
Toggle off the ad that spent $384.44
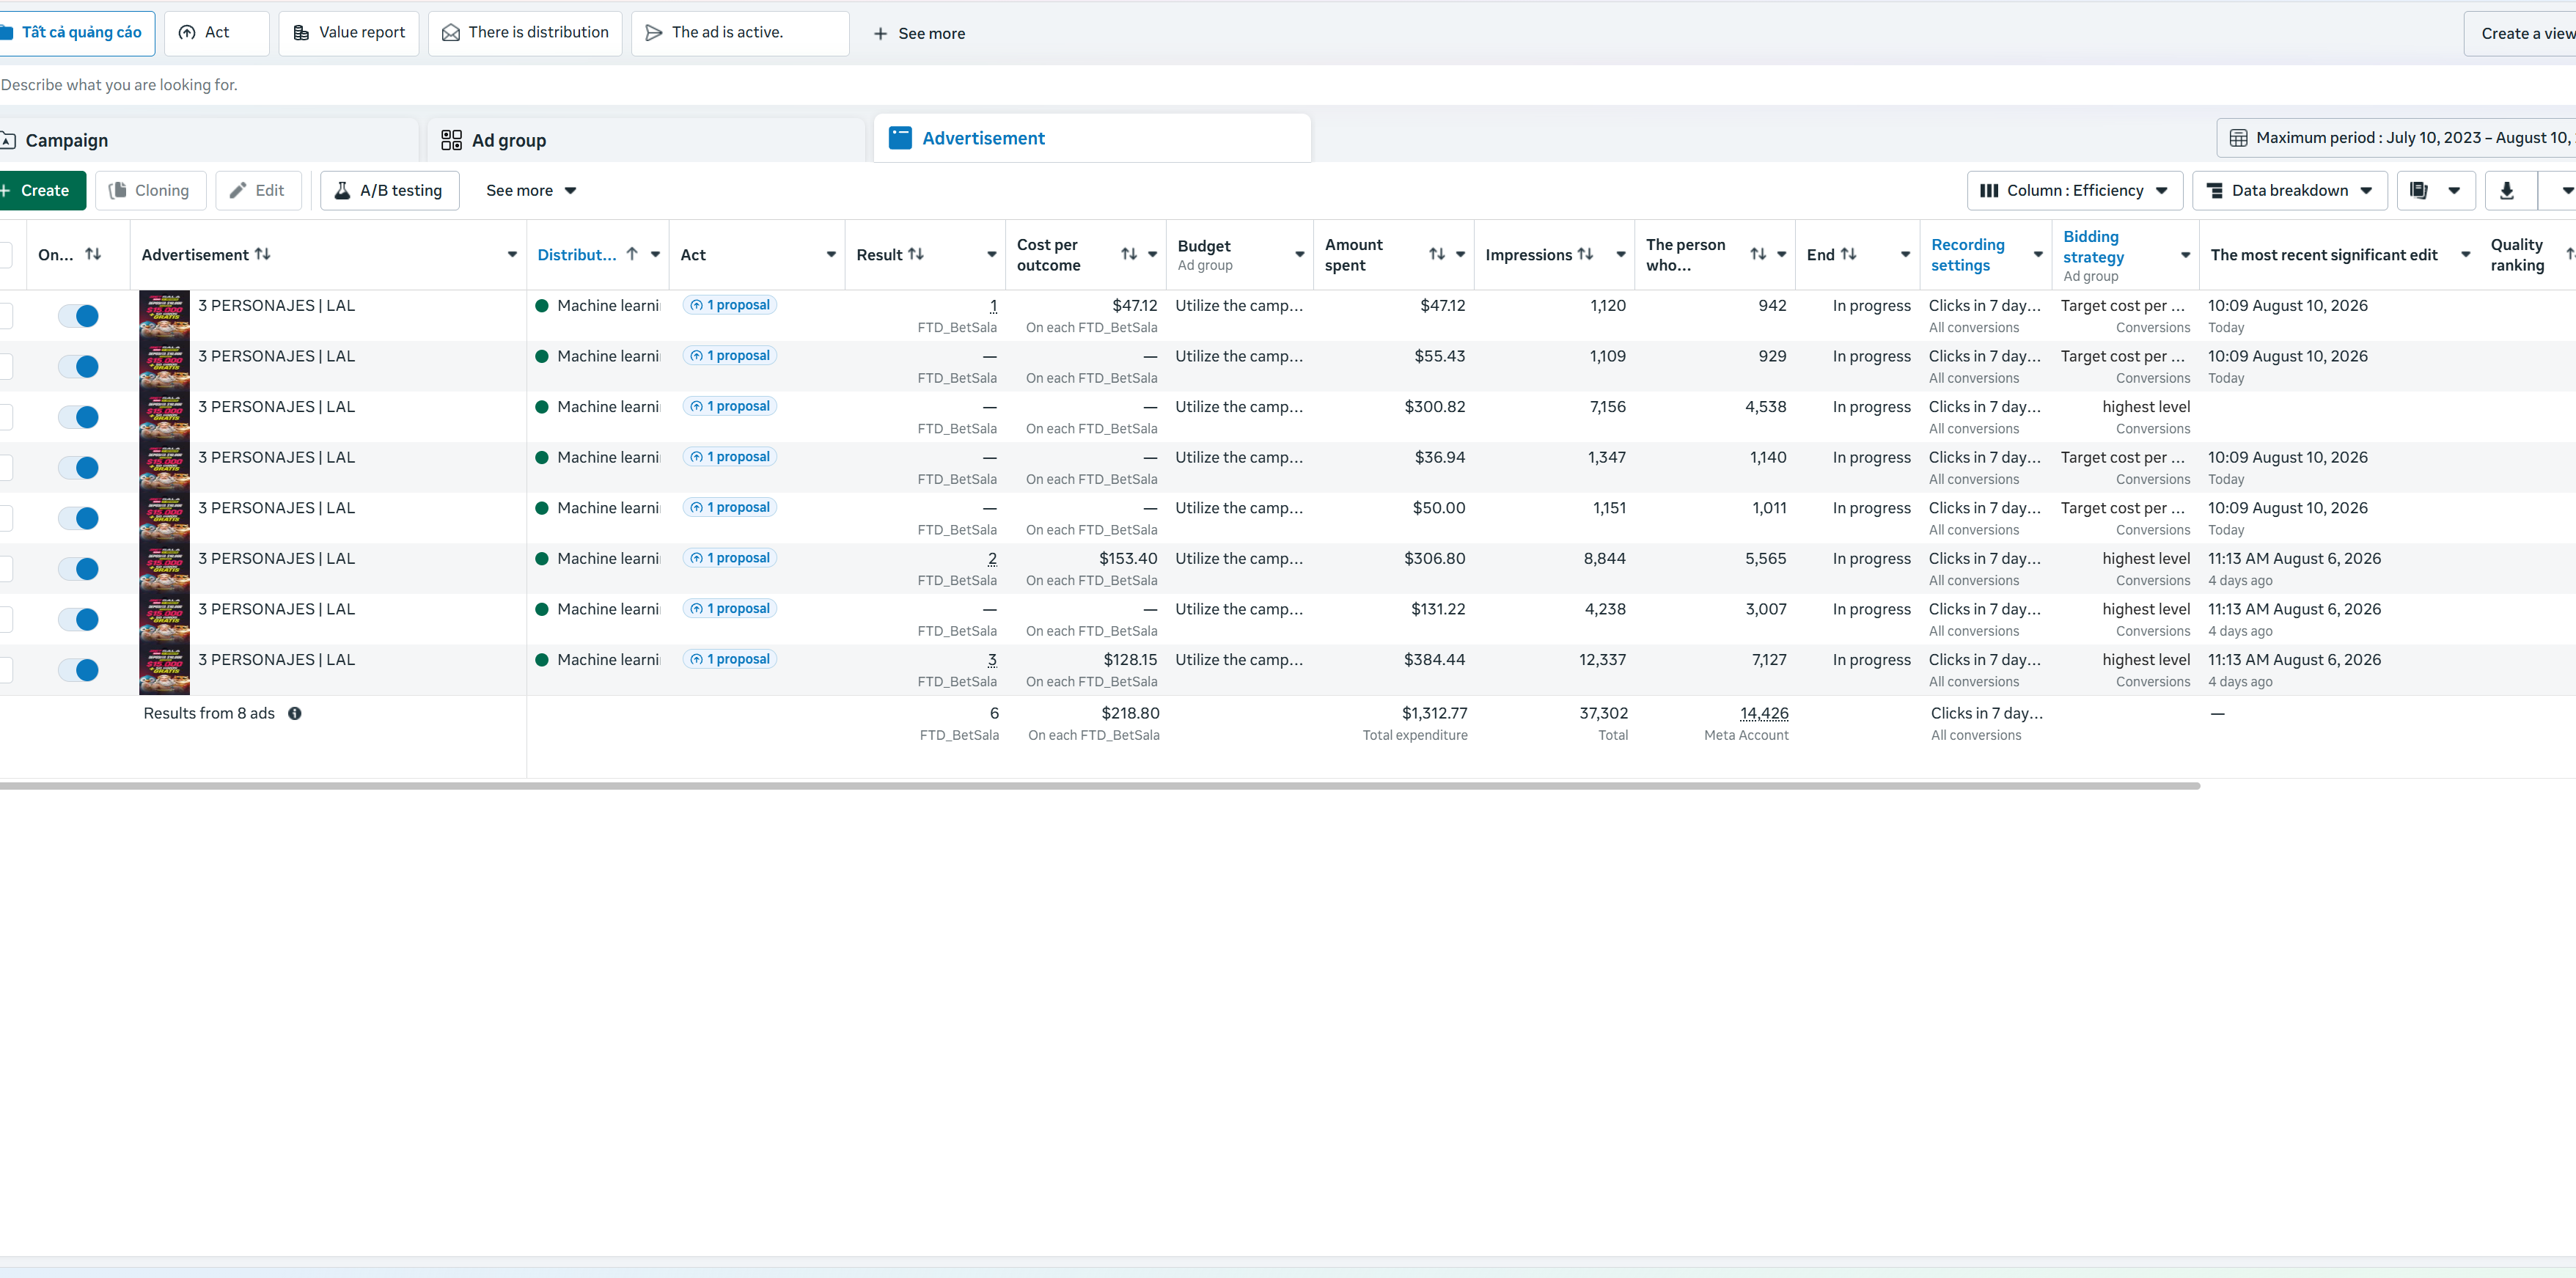coord(79,670)
